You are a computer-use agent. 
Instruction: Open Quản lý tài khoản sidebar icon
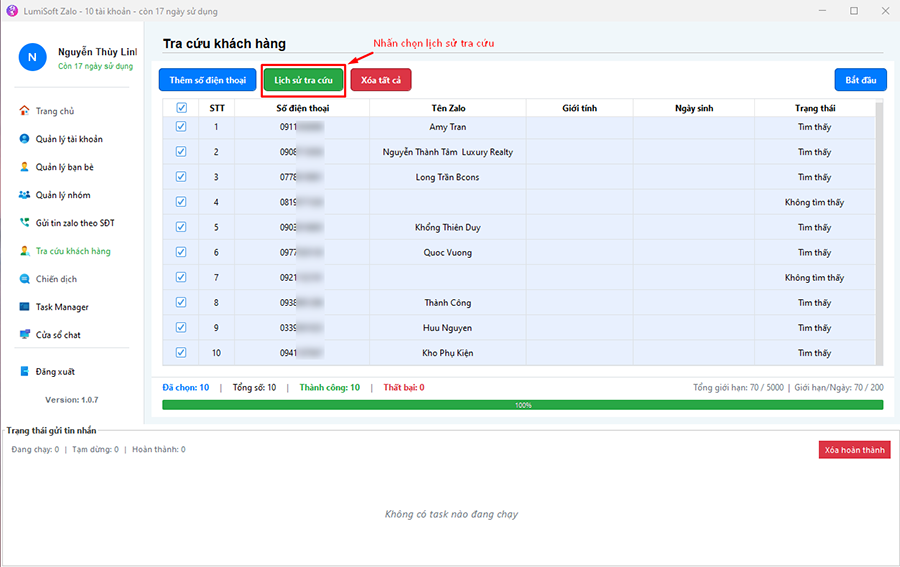pos(24,139)
